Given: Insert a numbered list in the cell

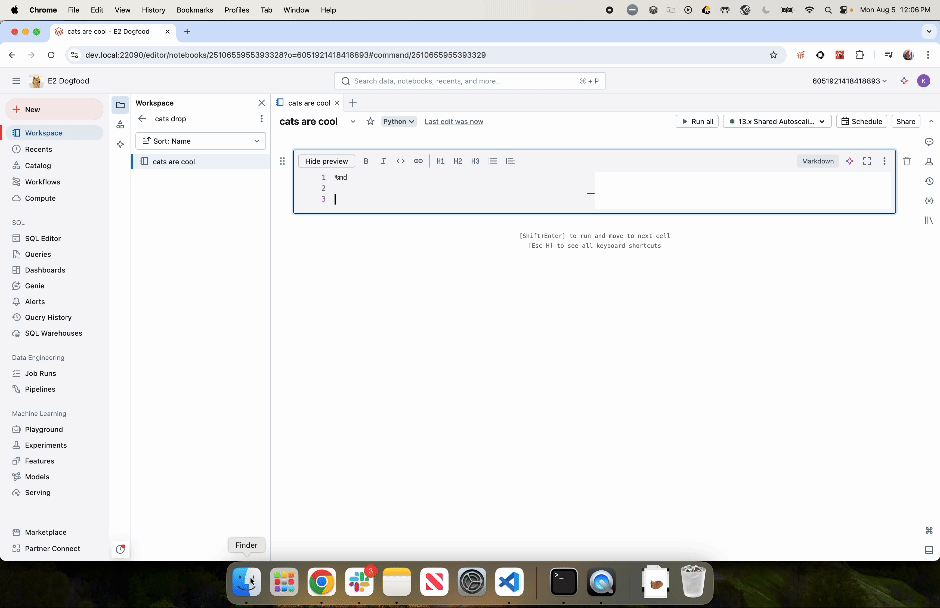Looking at the screenshot, I should [510, 161].
